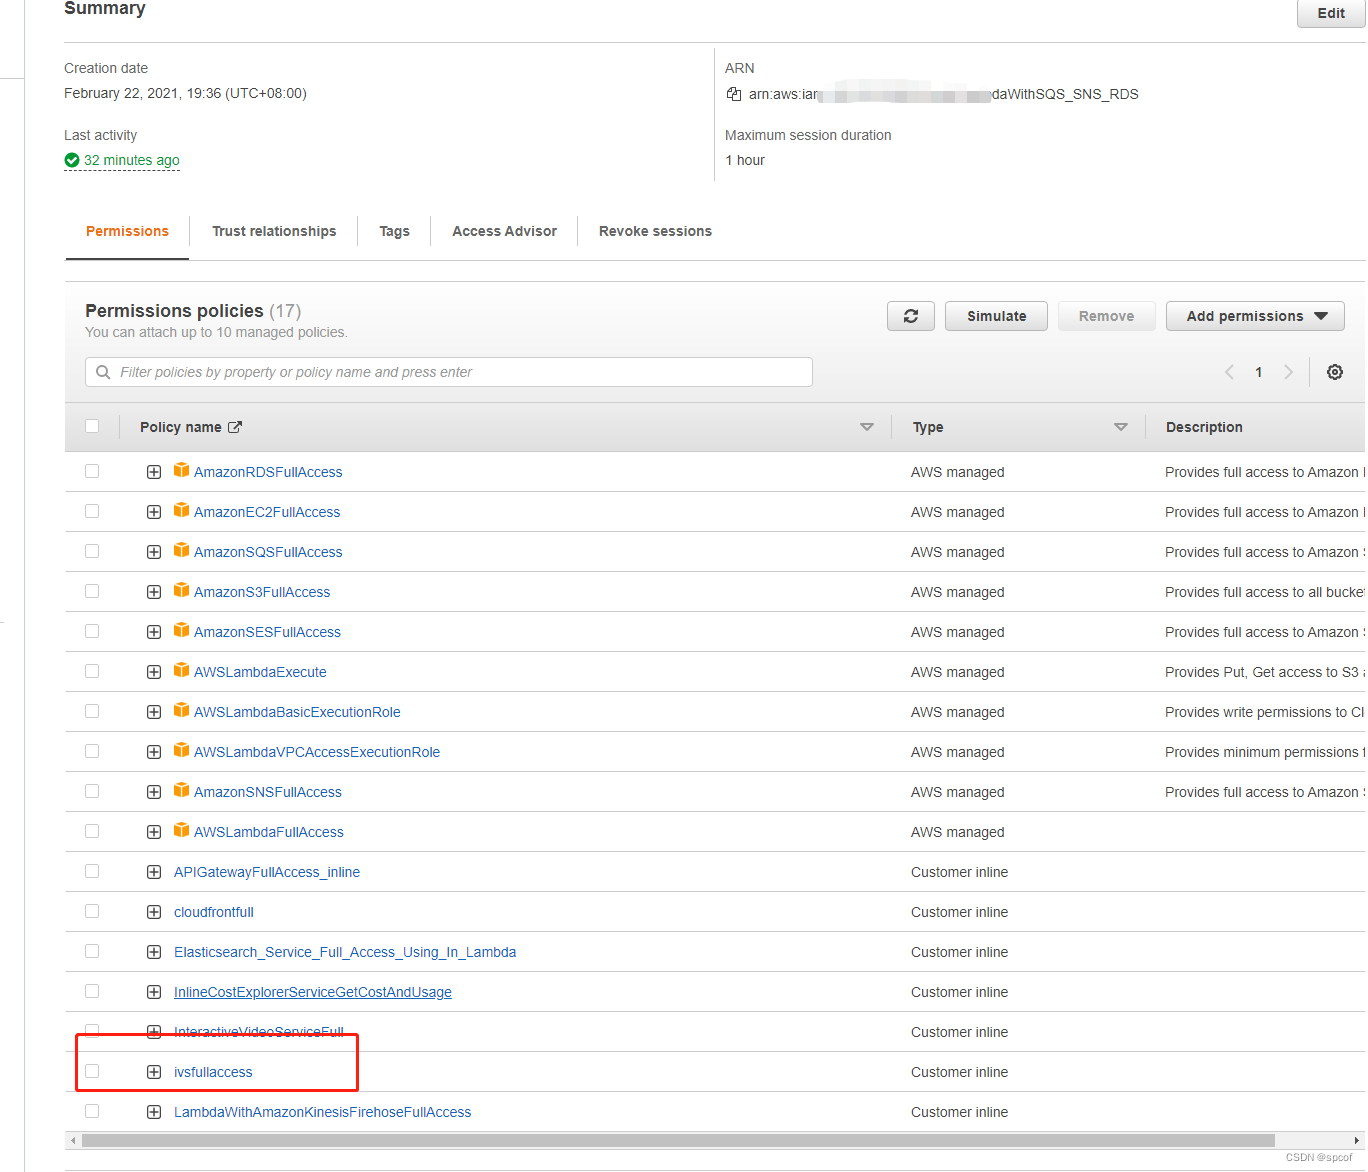Click the orange box icon for AmazonEC2FullAccess

coord(182,510)
